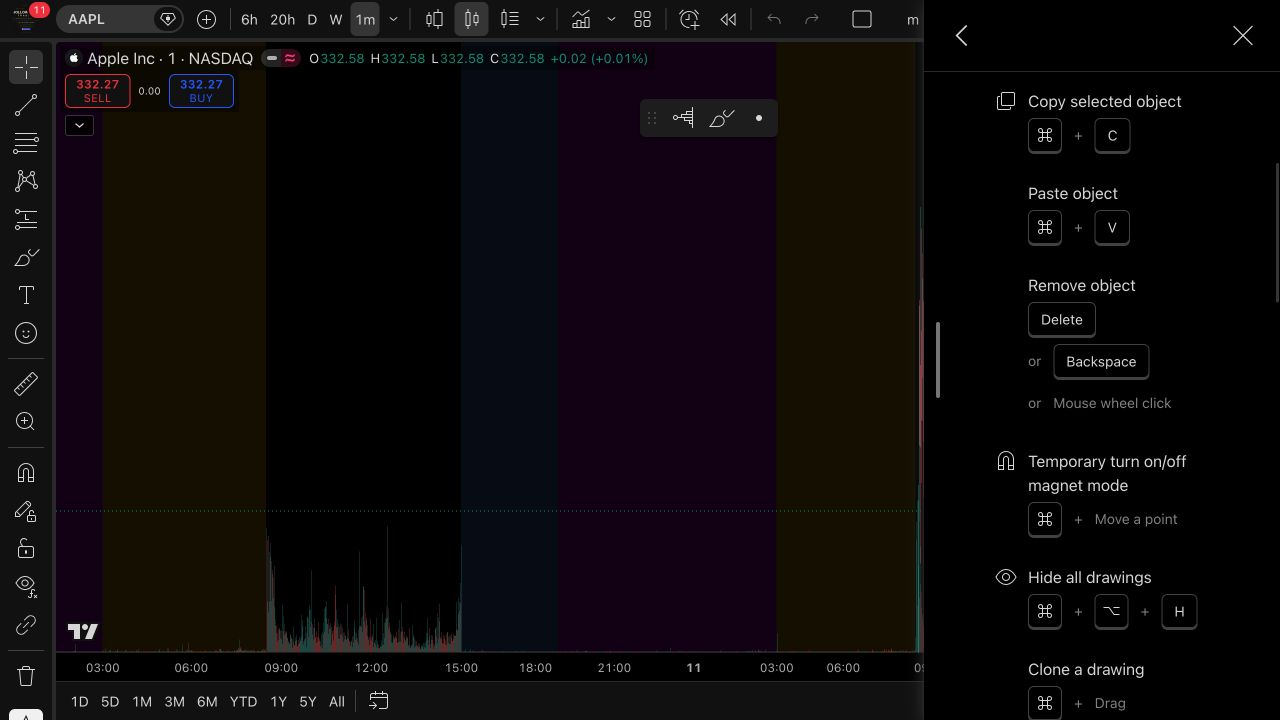Select the text annotation tool
This screenshot has height=720, width=1280.
pyautogui.click(x=26, y=295)
